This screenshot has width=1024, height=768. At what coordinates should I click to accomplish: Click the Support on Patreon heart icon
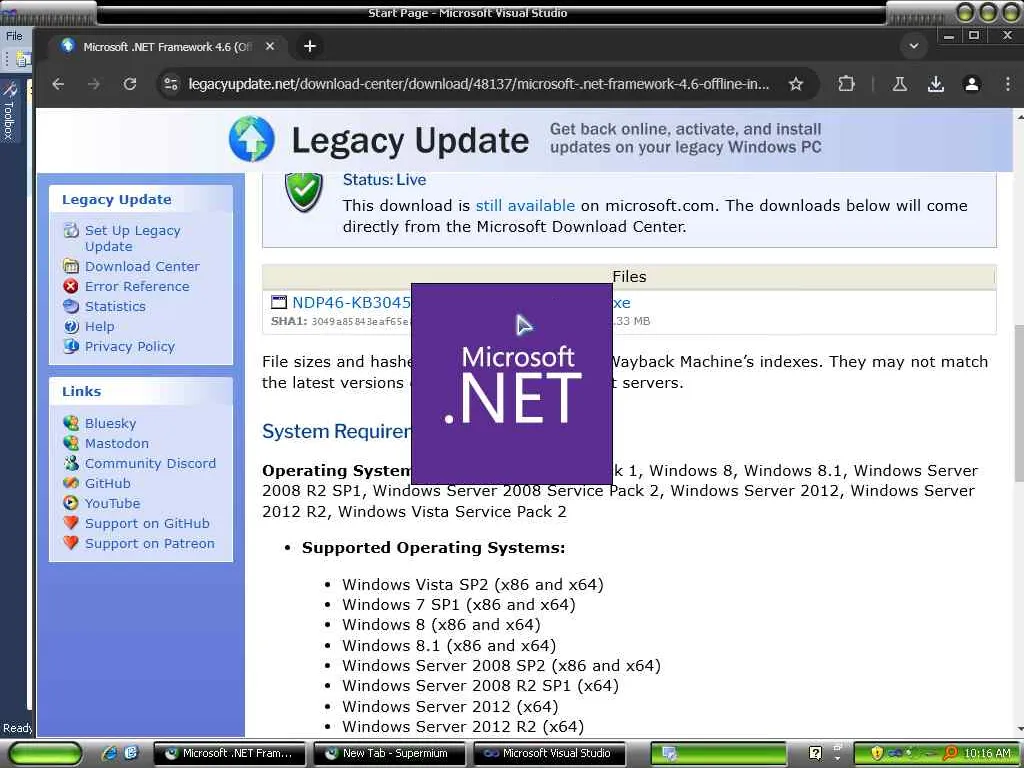71,543
